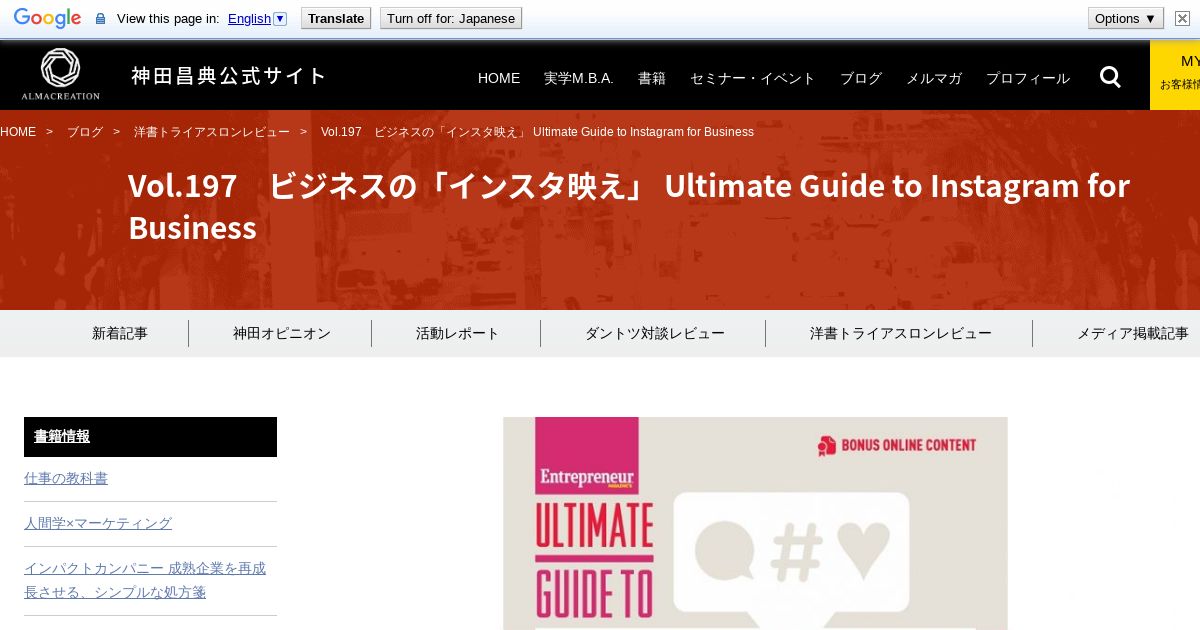Go to ブログ breadcrumb link
This screenshot has width=1200, height=630.
click(x=85, y=132)
